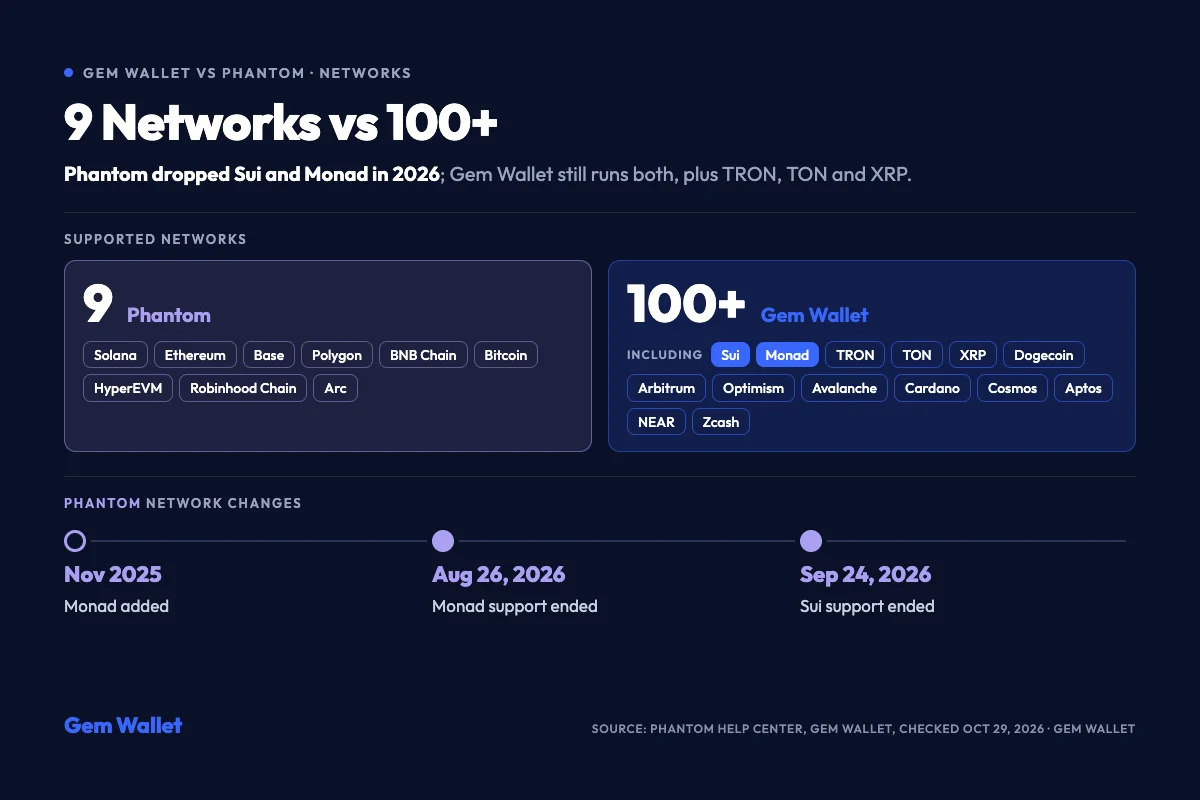The height and width of the screenshot is (800, 1200).
Task: Select the highlighted Monad chip
Action: tap(787, 355)
